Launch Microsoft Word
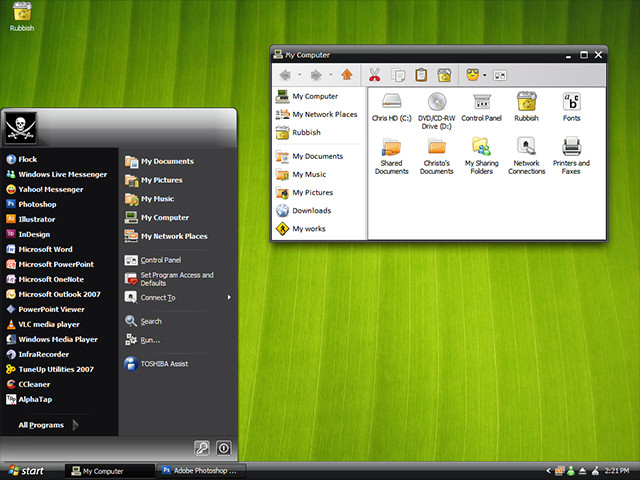Image resolution: width=640 pixels, height=480 pixels. coord(39,249)
